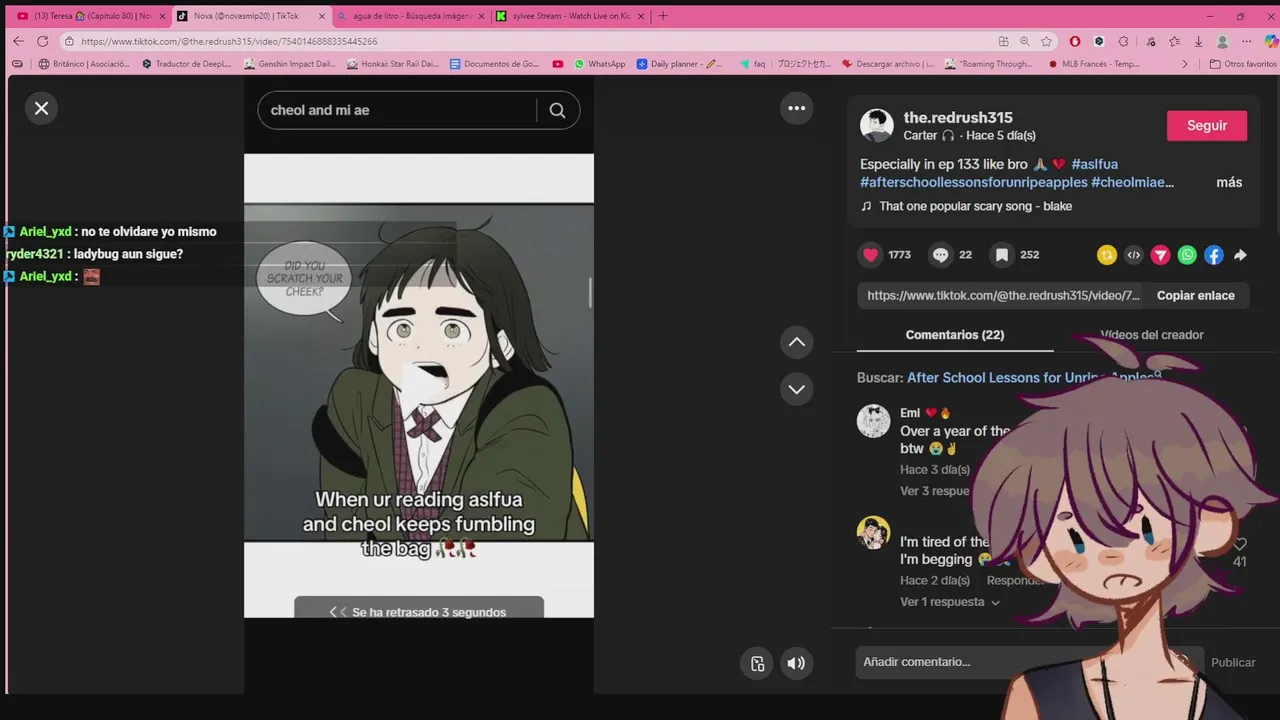Open comments via the speech bubble icon

940,255
